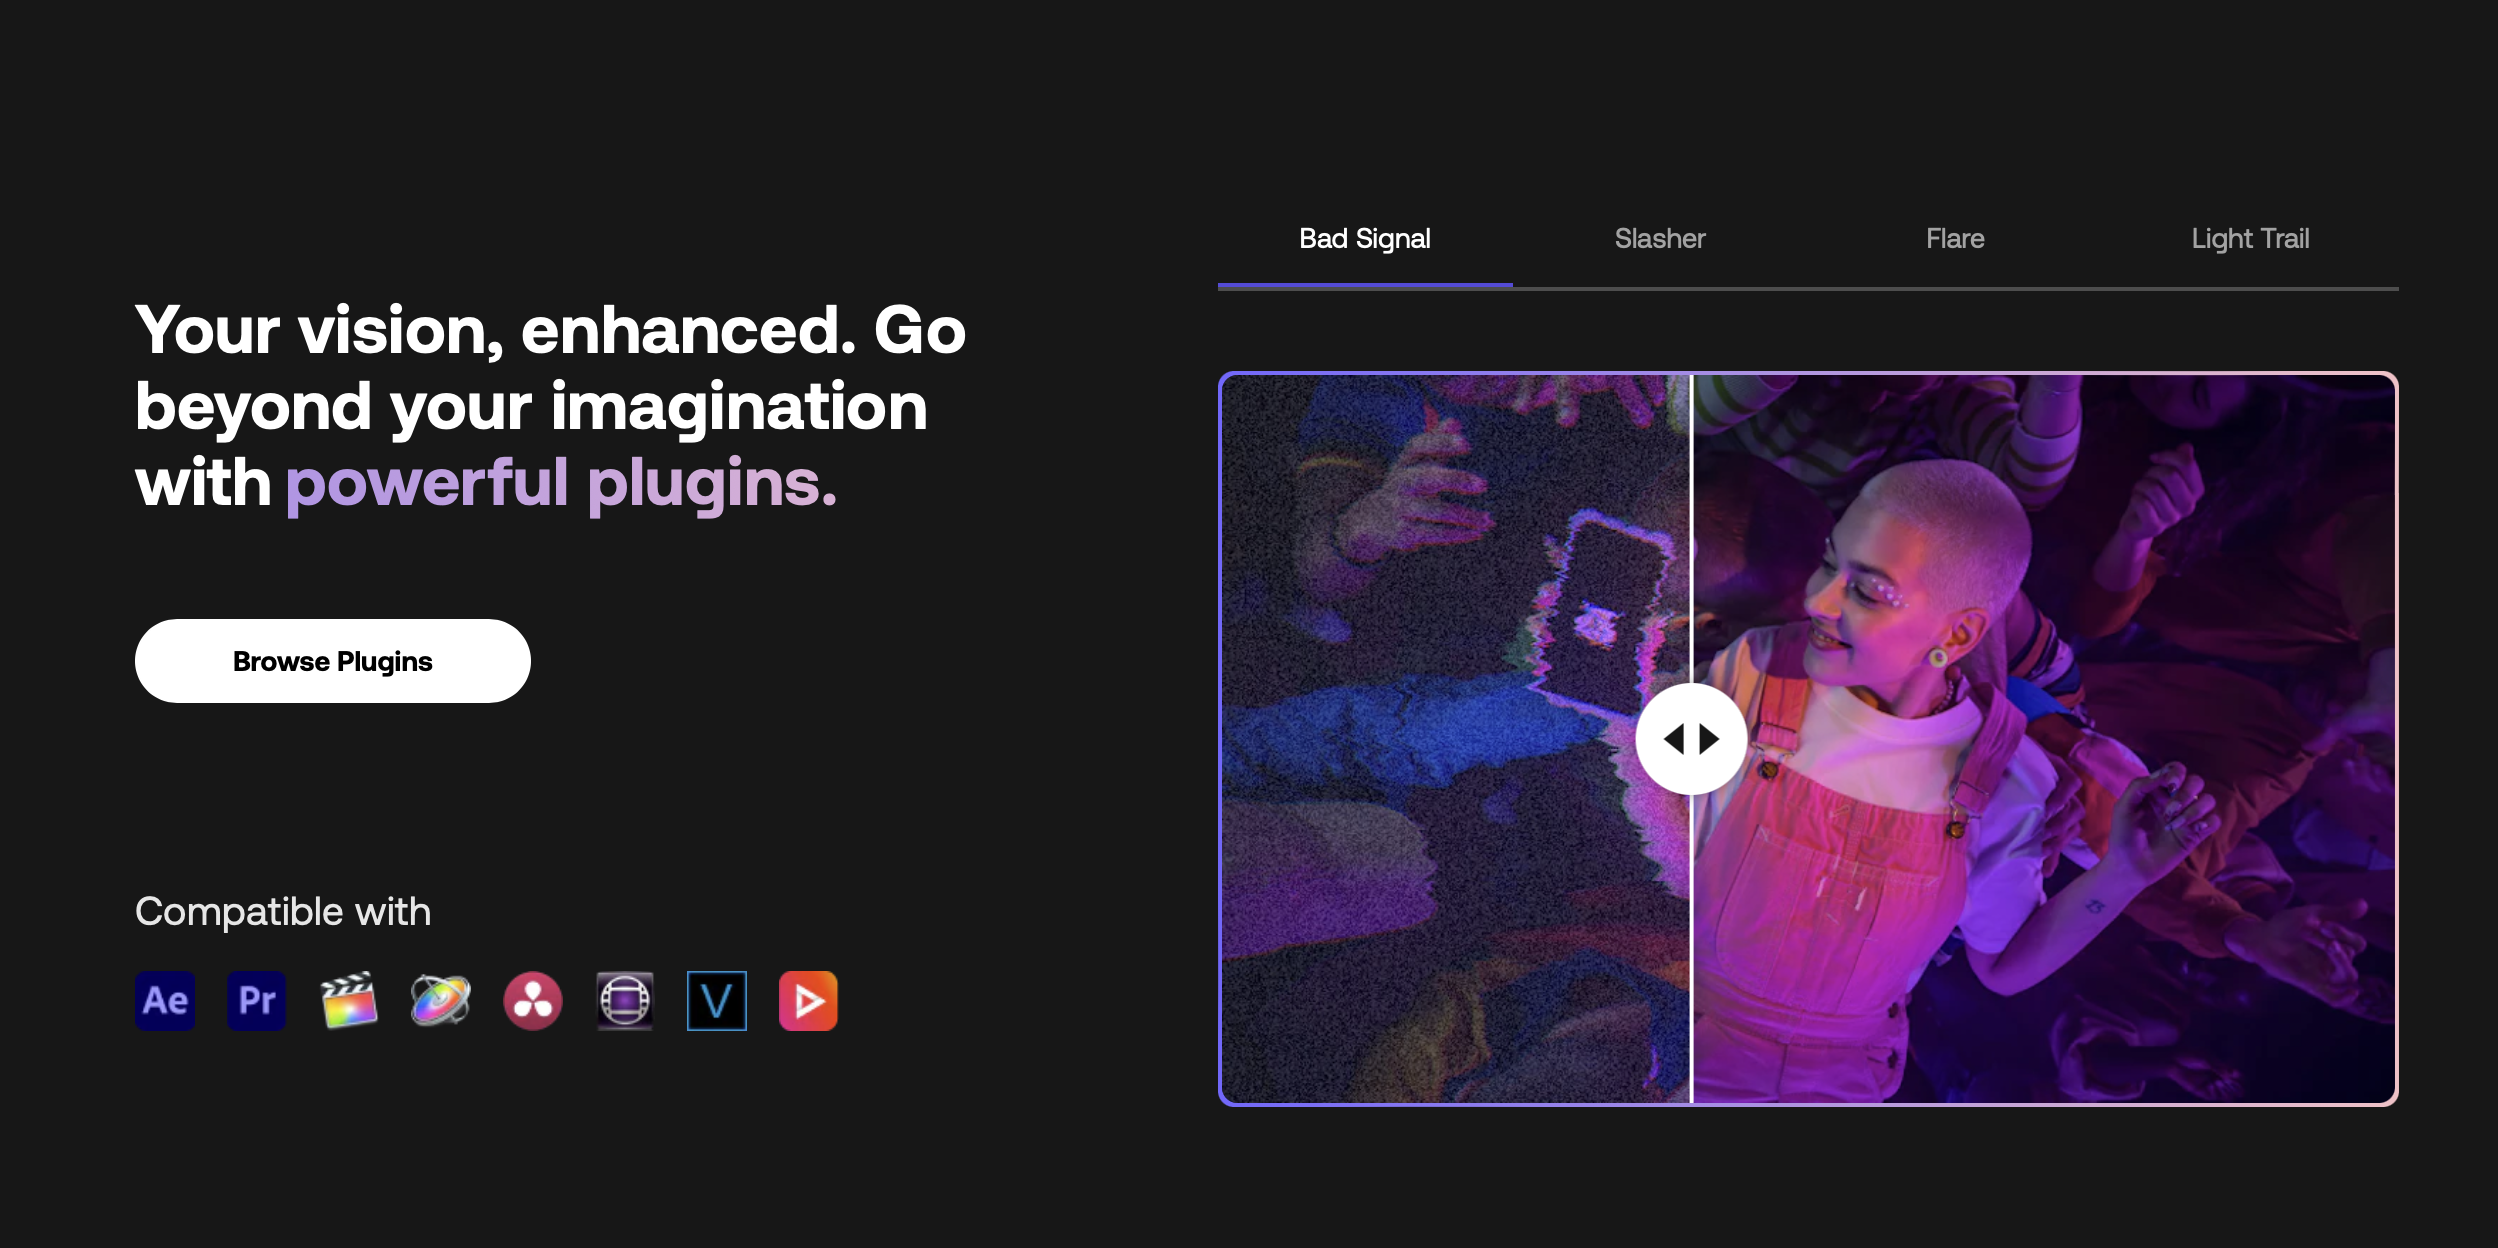The height and width of the screenshot is (1248, 2498).
Task: Click the "Your vision, enhanced" headline
Action: point(550,331)
